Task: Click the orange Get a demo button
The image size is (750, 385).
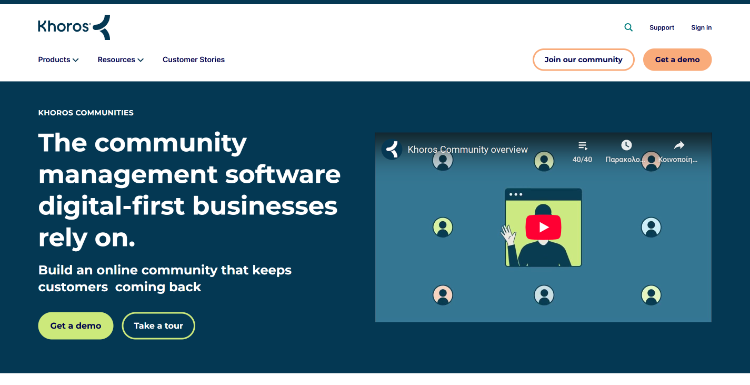Action: (x=677, y=60)
